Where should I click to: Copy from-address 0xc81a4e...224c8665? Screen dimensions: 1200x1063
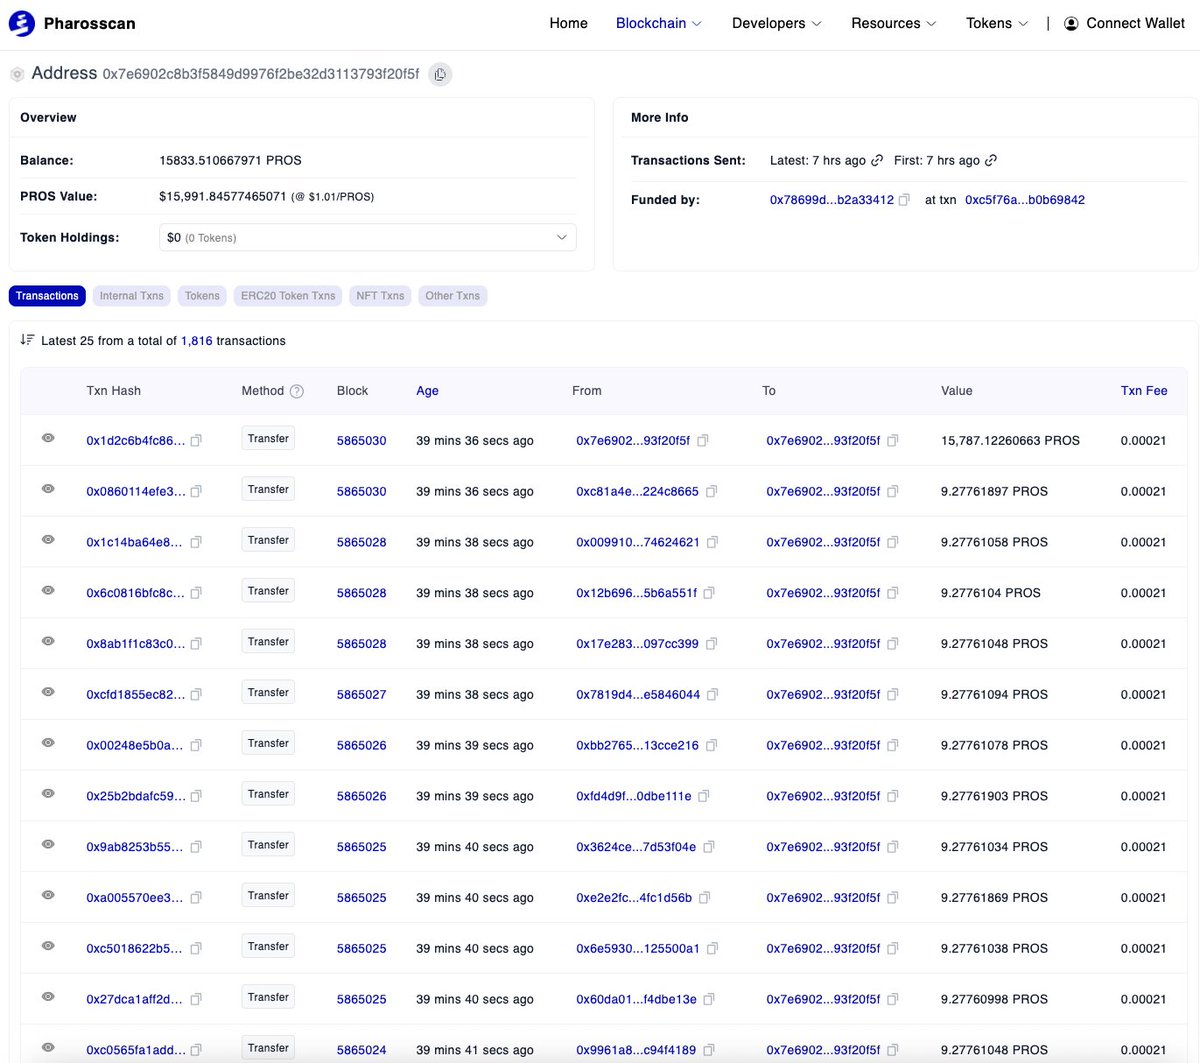coord(711,491)
